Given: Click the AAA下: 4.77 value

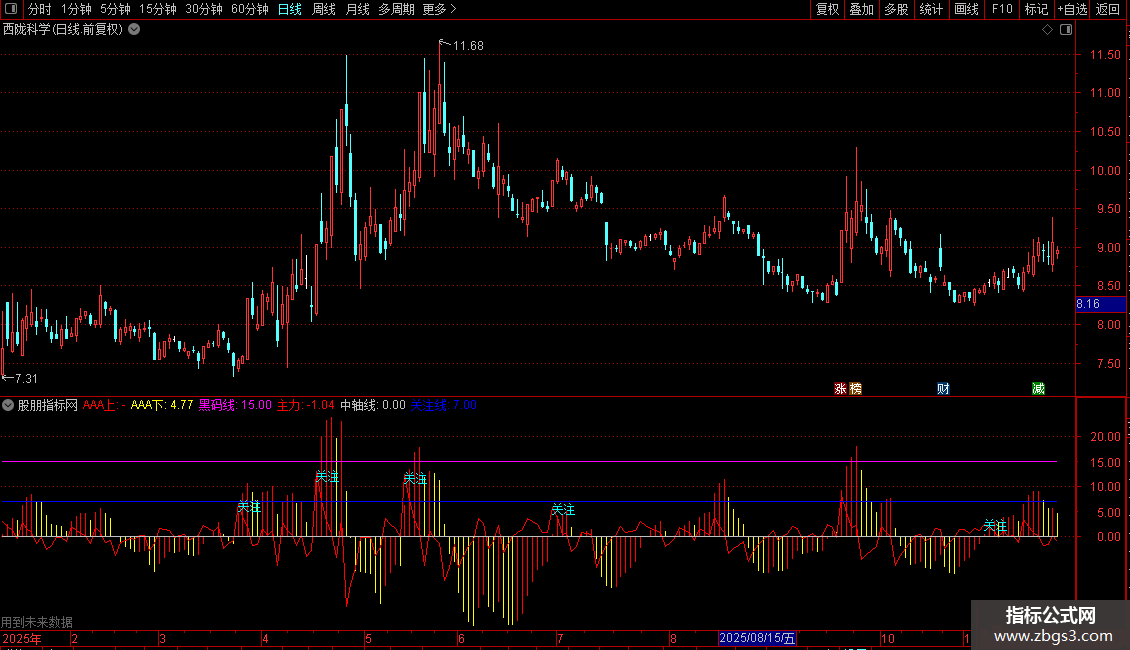Looking at the screenshot, I should click(162, 405).
